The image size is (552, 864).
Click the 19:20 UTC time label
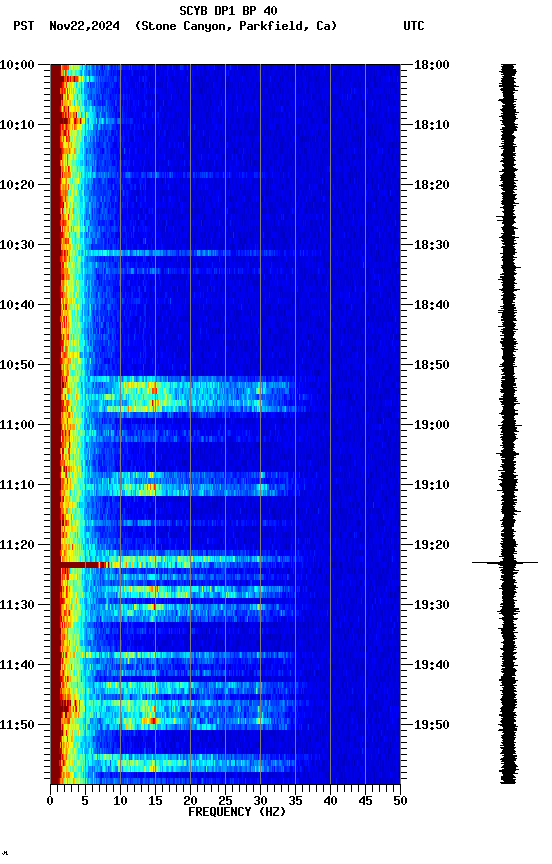point(432,546)
